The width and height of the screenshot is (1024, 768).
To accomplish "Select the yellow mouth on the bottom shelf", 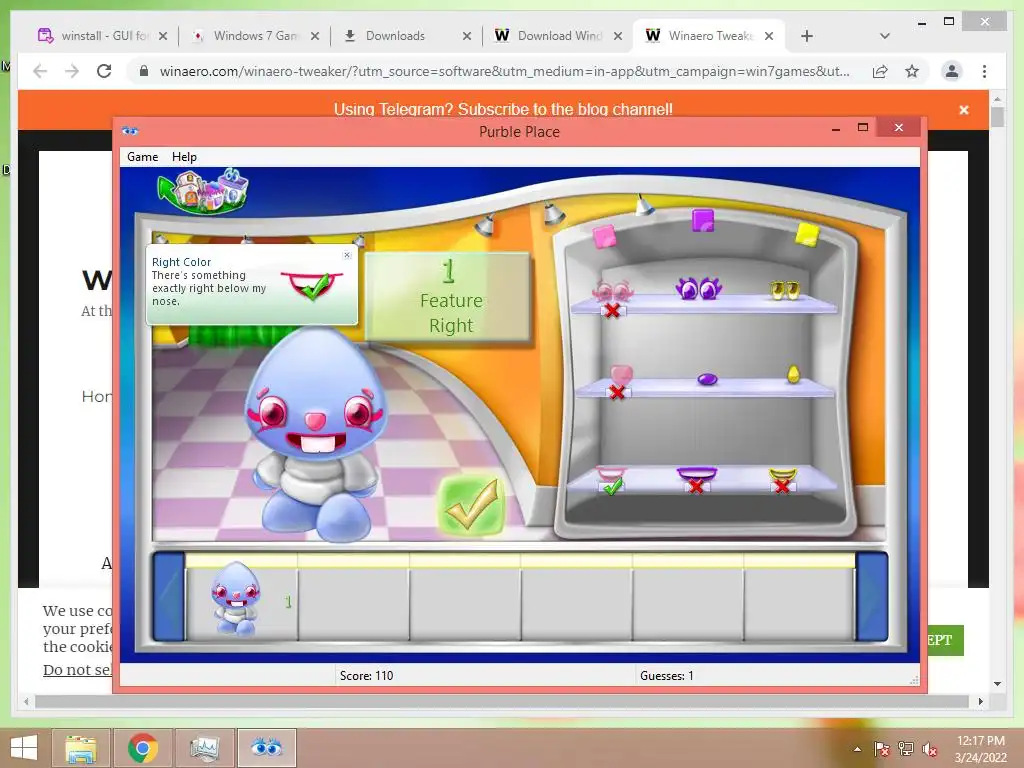I will [x=782, y=475].
